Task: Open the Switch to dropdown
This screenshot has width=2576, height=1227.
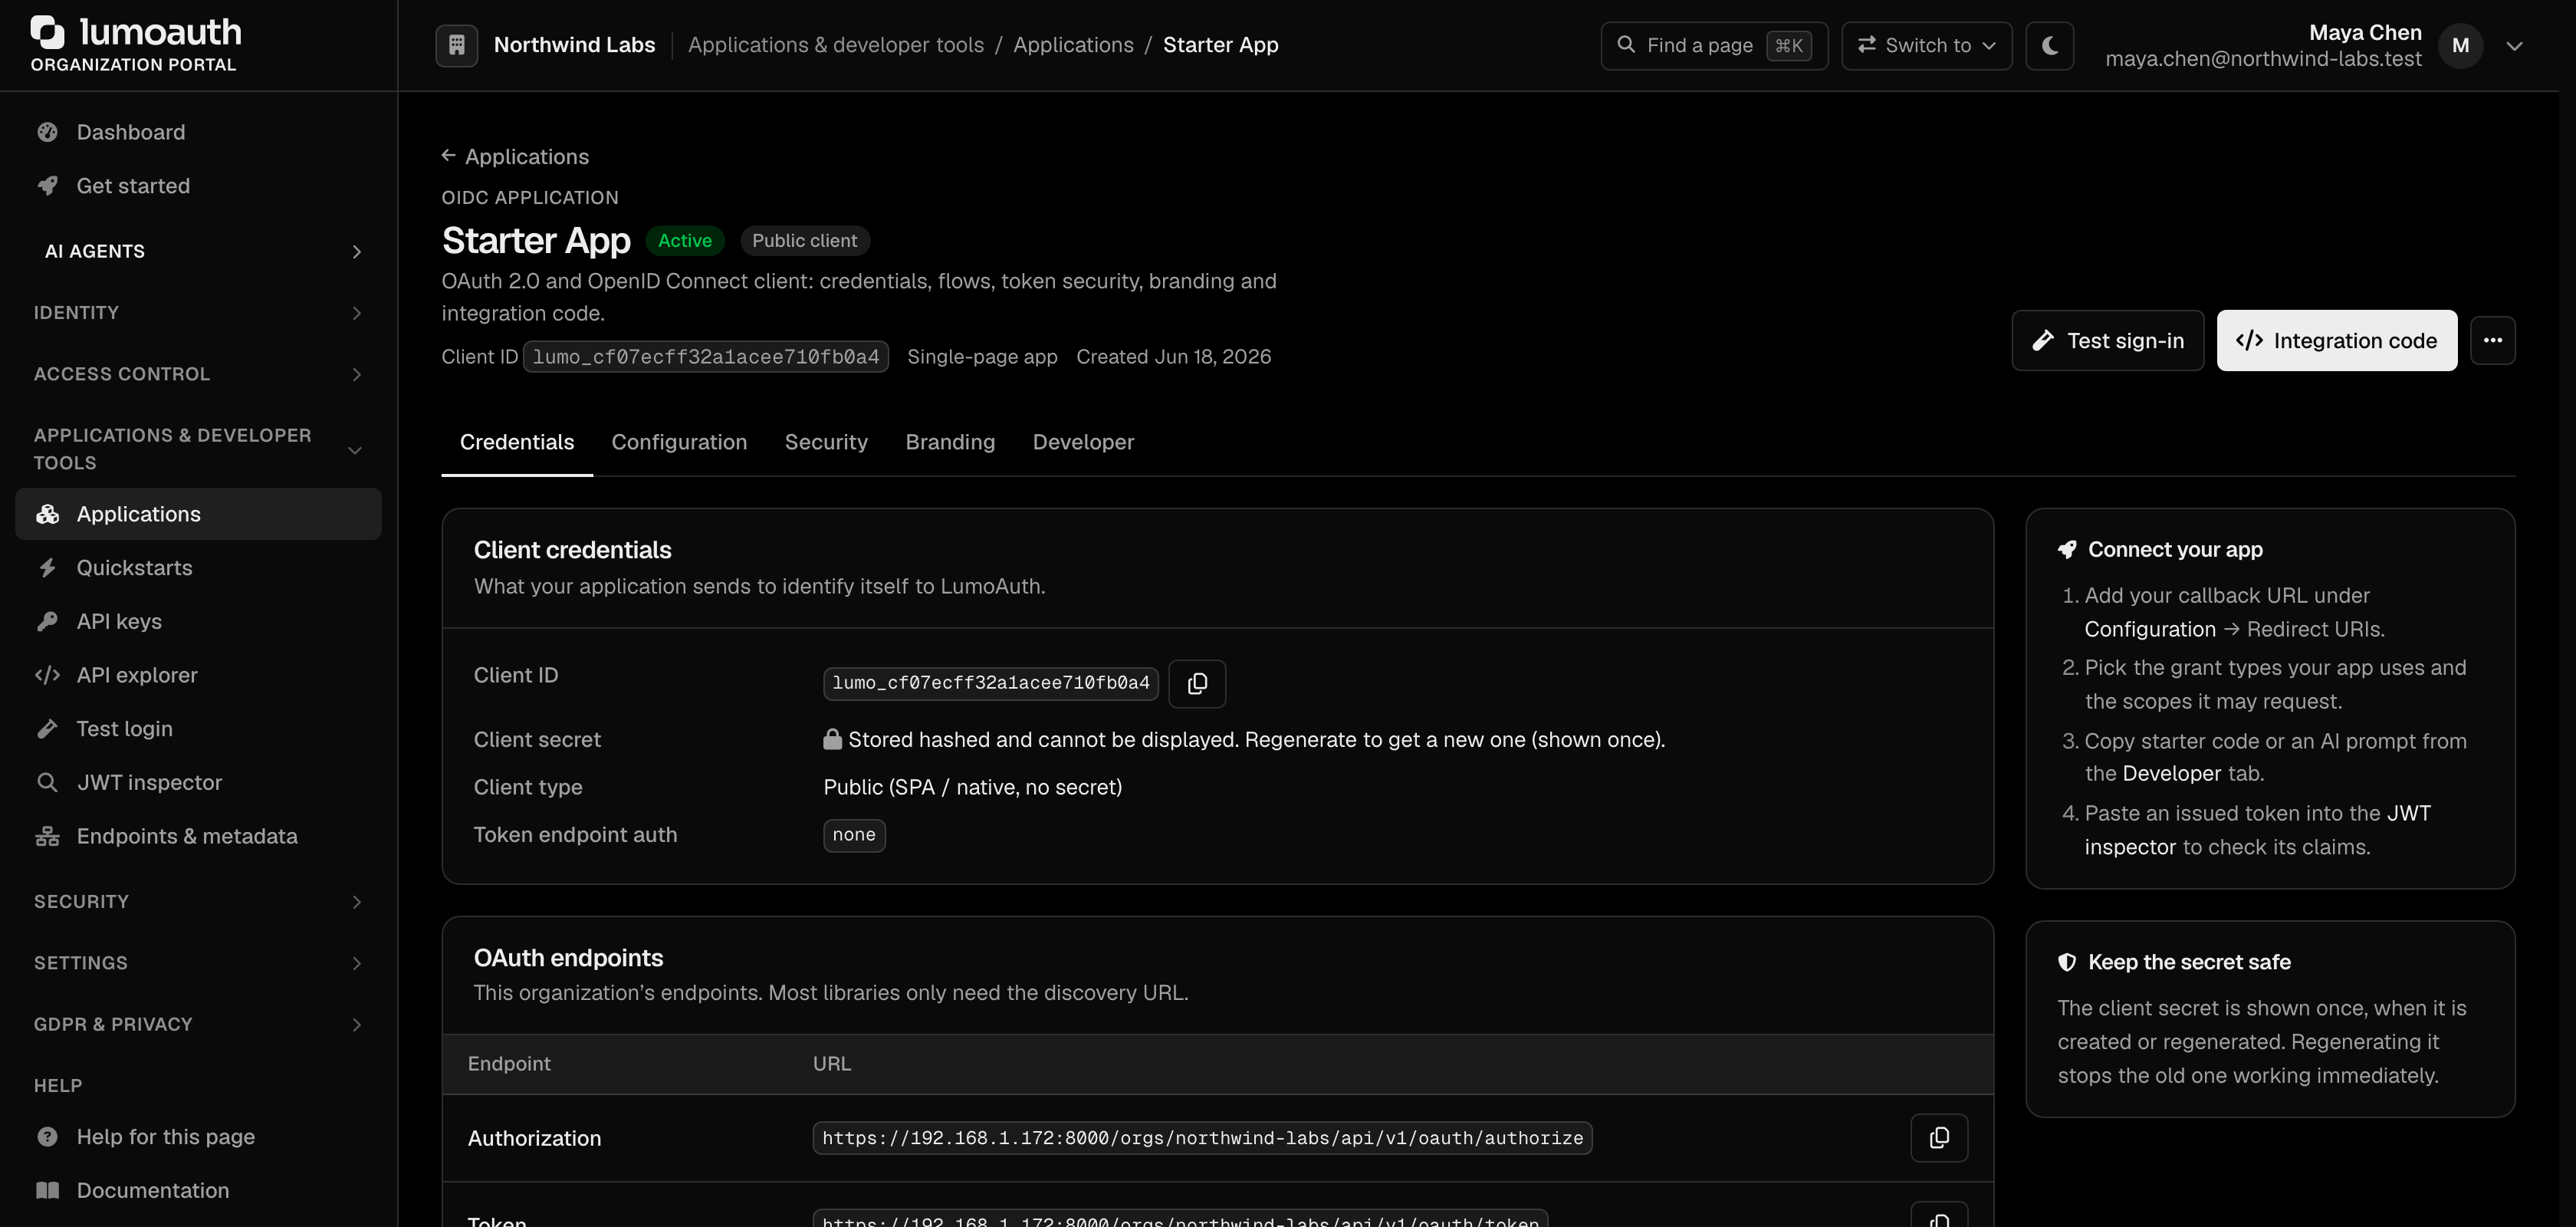Action: point(1926,45)
